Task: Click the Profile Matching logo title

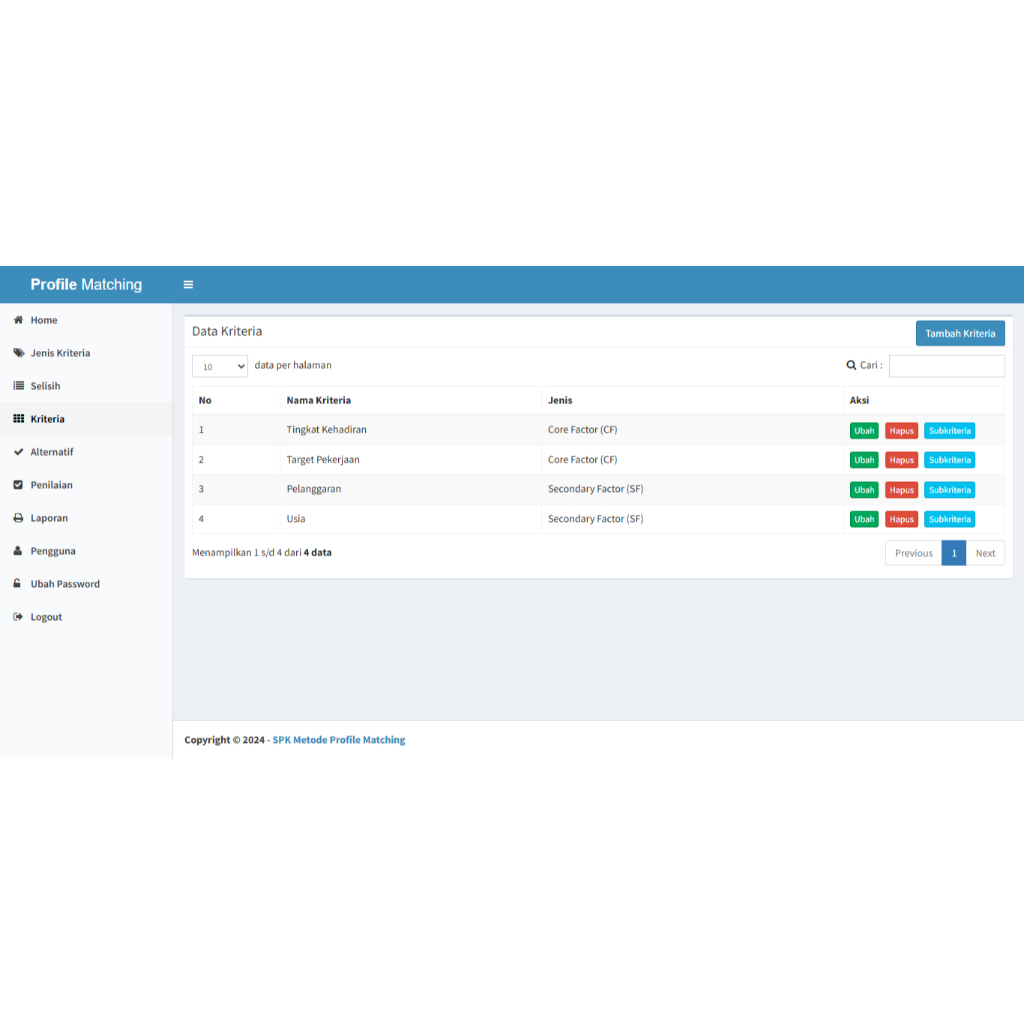Action: click(86, 285)
